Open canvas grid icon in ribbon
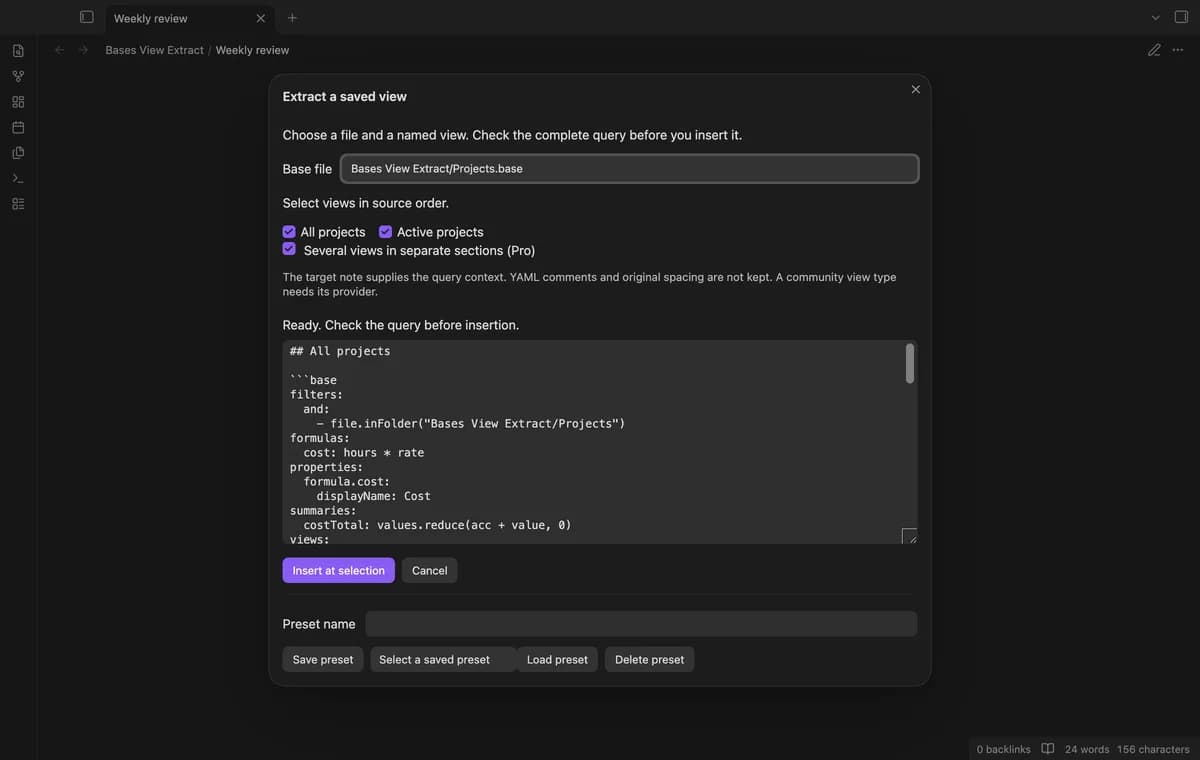1200x760 pixels. (x=18, y=102)
